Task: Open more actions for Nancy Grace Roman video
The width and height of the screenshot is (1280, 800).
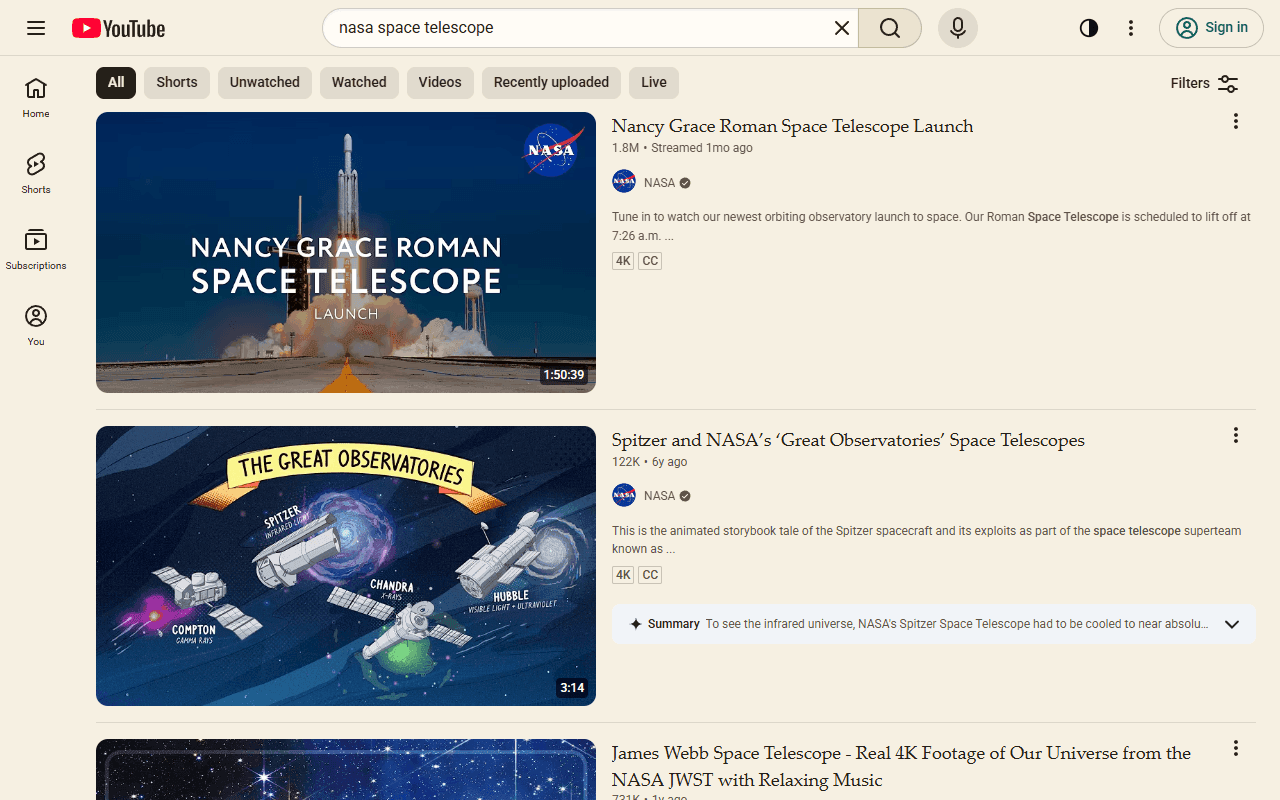Action: click(x=1236, y=121)
